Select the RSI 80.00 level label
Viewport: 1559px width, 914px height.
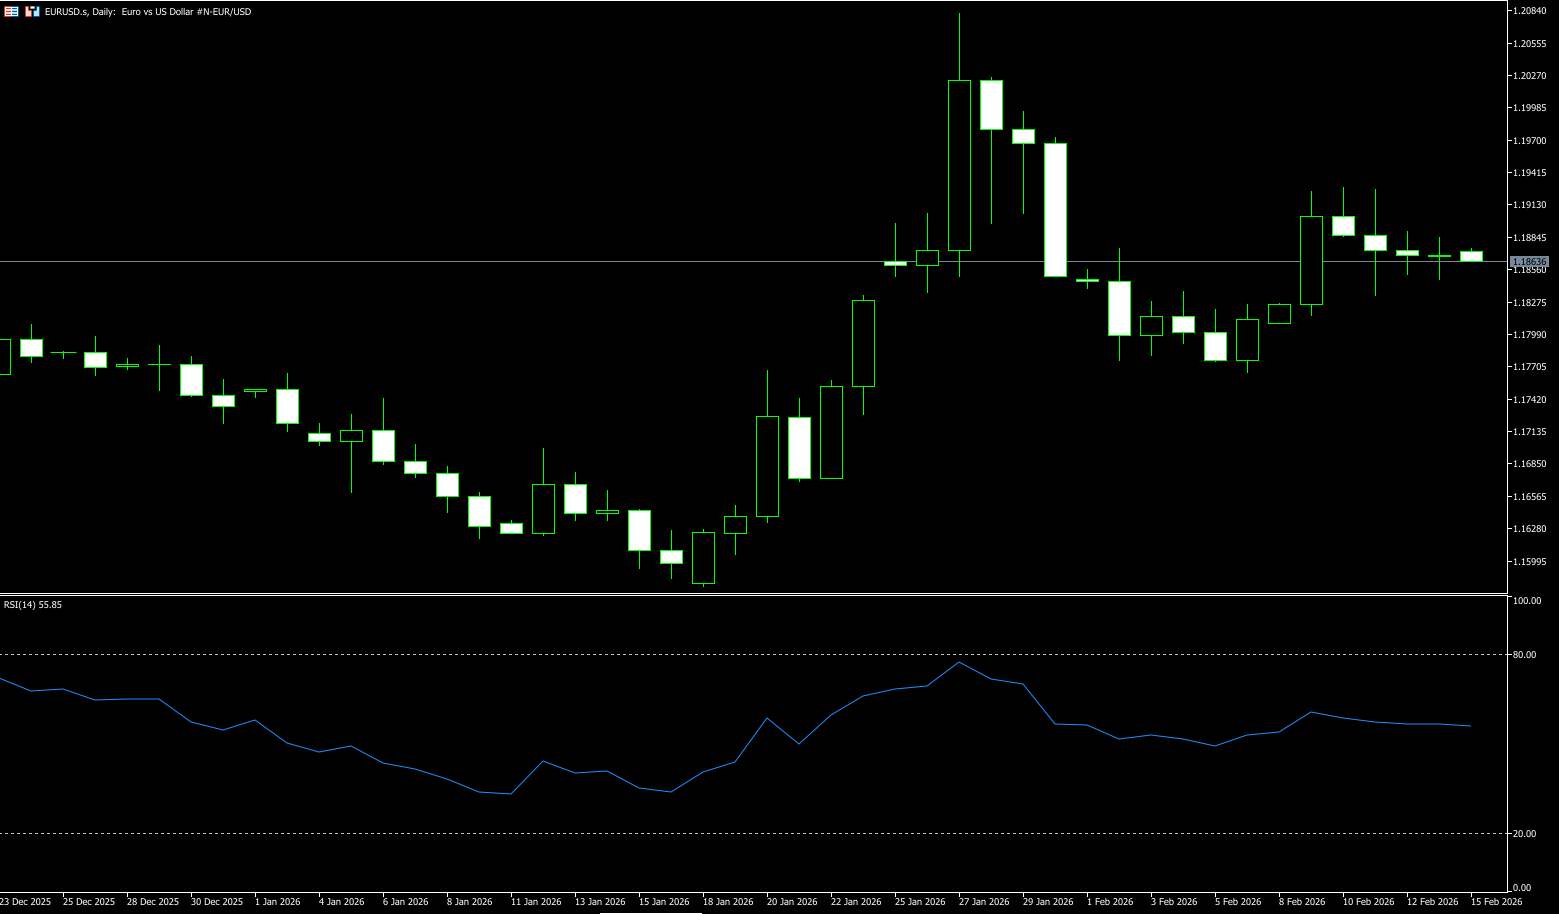[1525, 655]
